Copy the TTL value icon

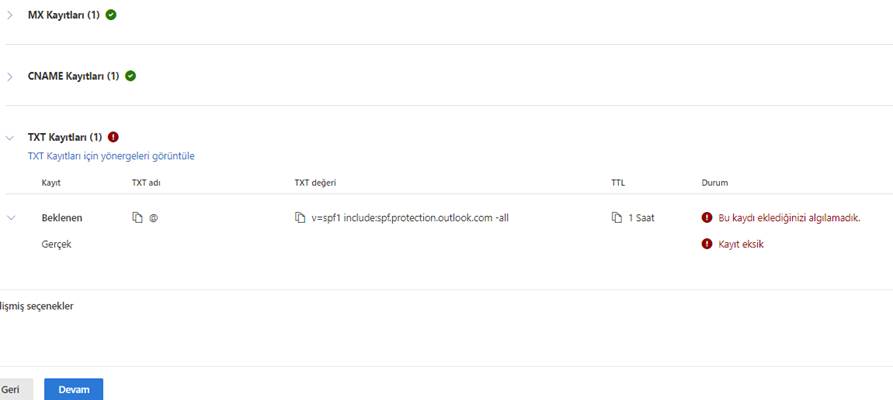tap(617, 217)
